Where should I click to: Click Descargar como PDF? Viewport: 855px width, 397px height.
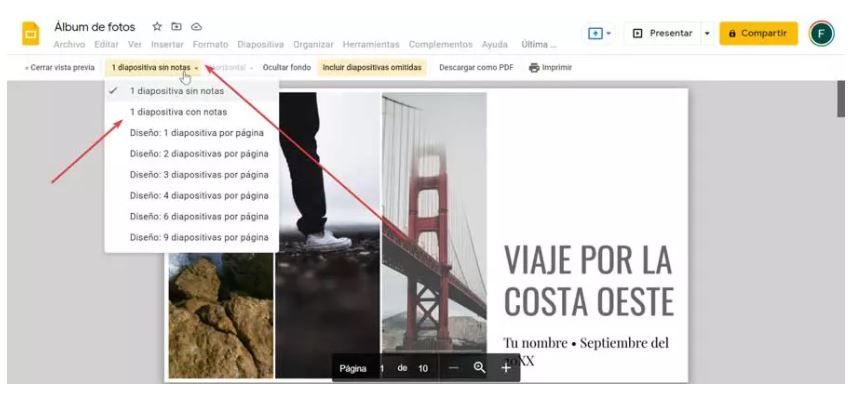(476, 68)
